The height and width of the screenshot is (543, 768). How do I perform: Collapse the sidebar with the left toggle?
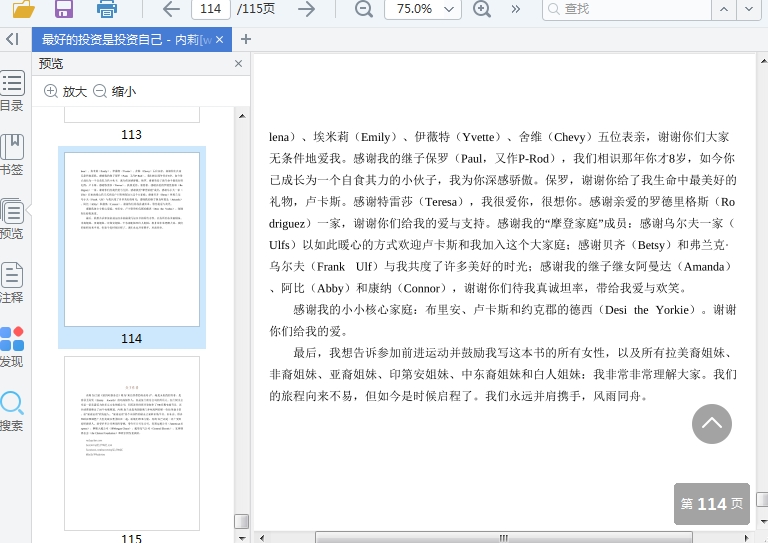12,39
